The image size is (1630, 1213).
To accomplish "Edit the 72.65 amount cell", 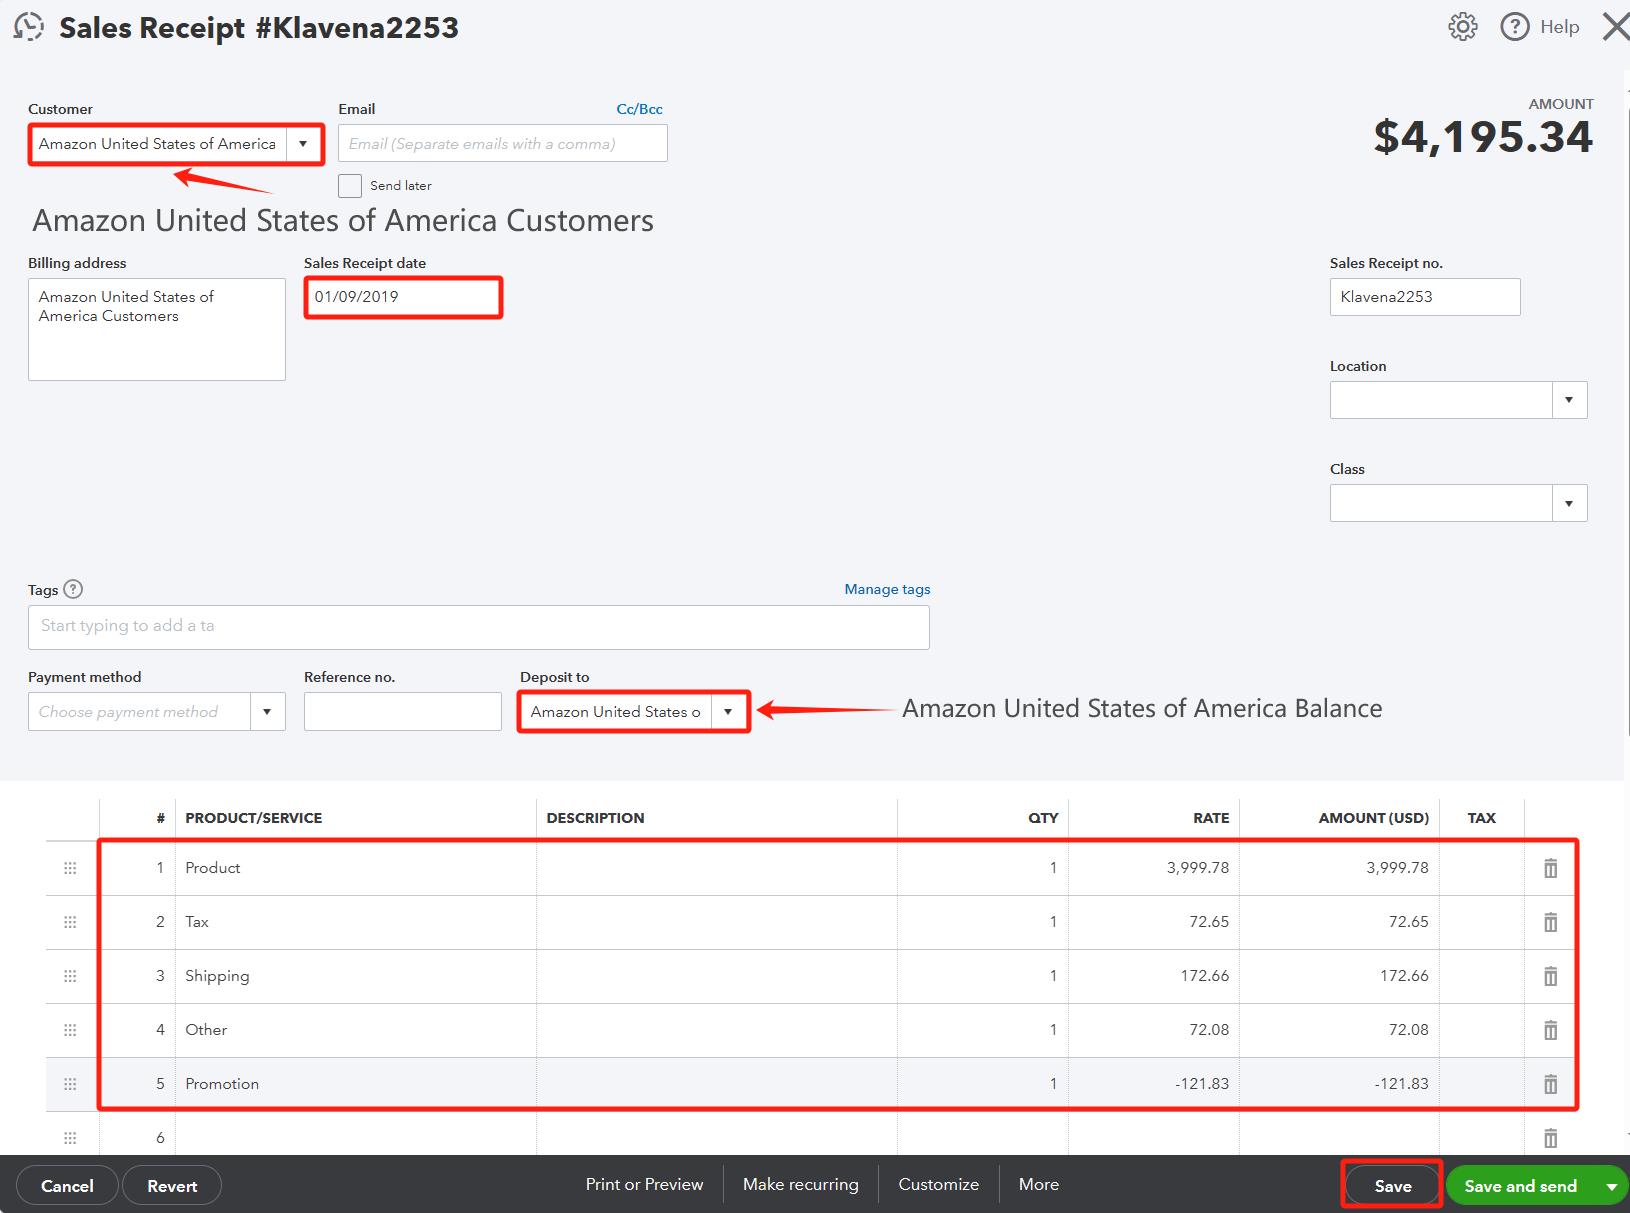I will (1340, 922).
